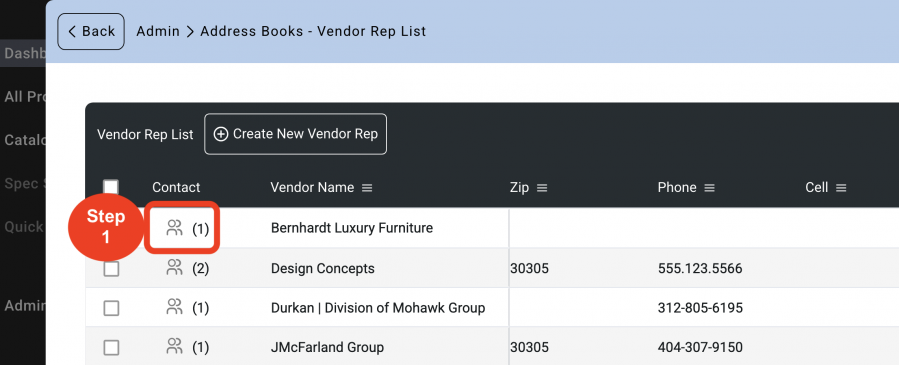
Task: Open Zip column menu icon
Action: [x=542, y=188]
